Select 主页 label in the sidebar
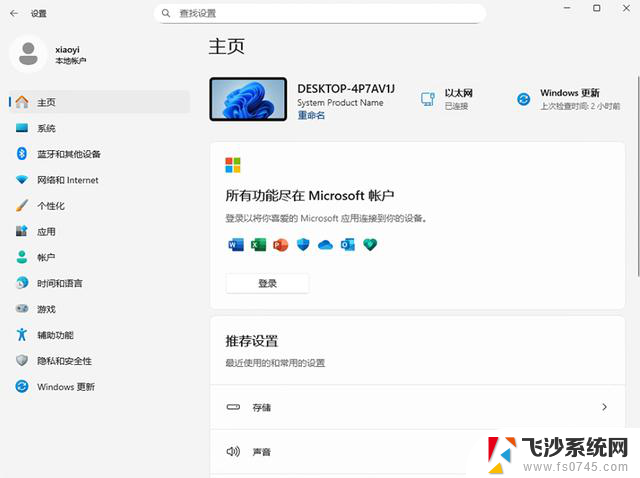This screenshot has height=478, width=640. point(46,102)
